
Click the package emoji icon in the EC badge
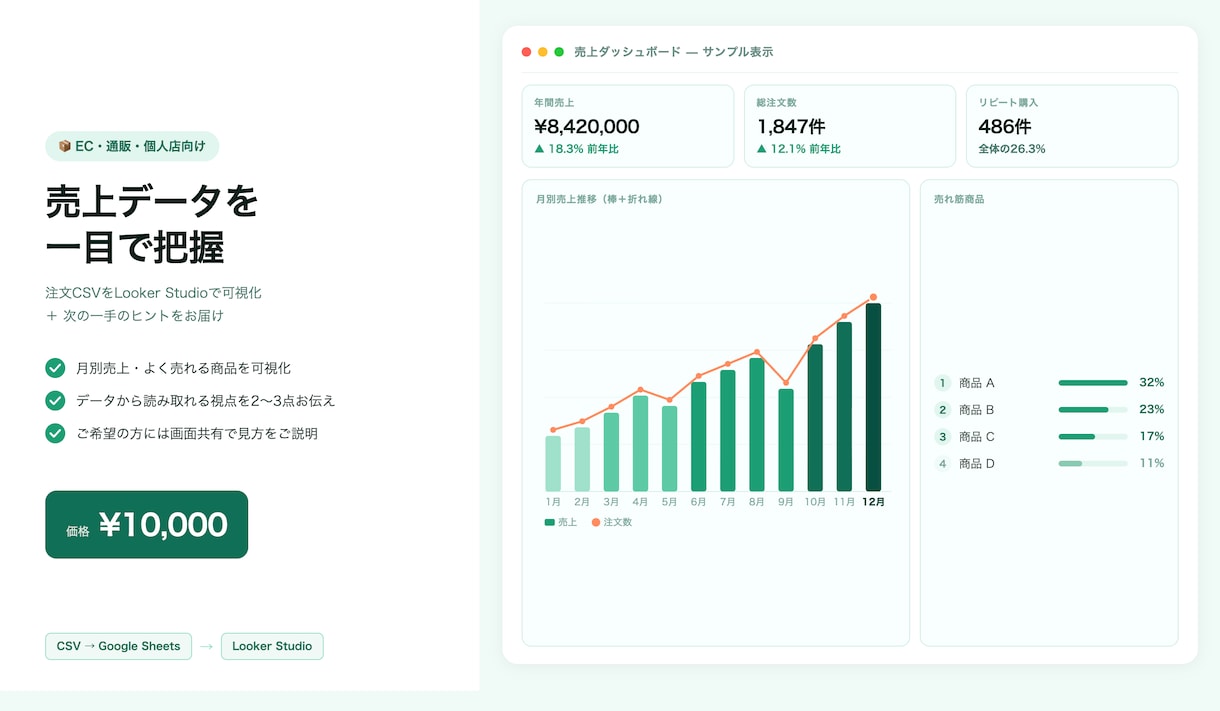64,146
